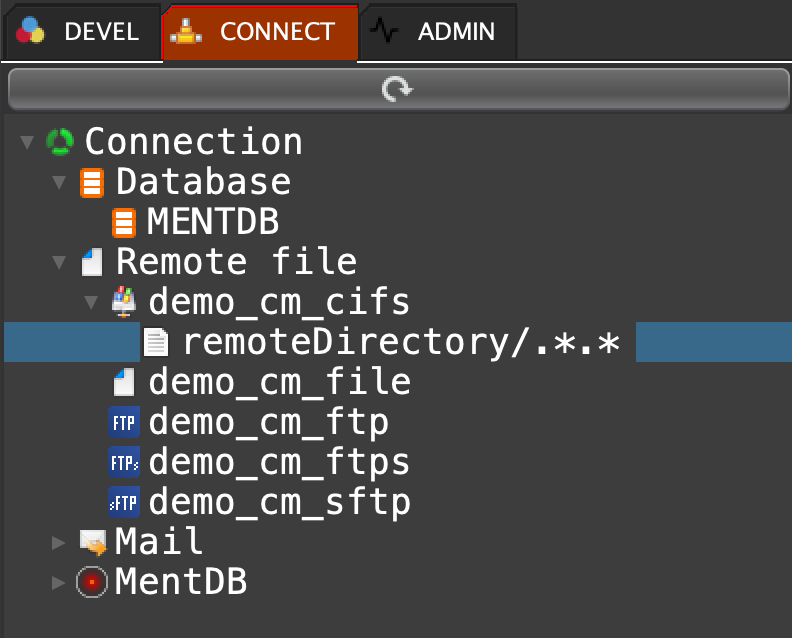792x638 pixels.
Task: Switch to the DEVEL tab
Action: (x=81, y=32)
